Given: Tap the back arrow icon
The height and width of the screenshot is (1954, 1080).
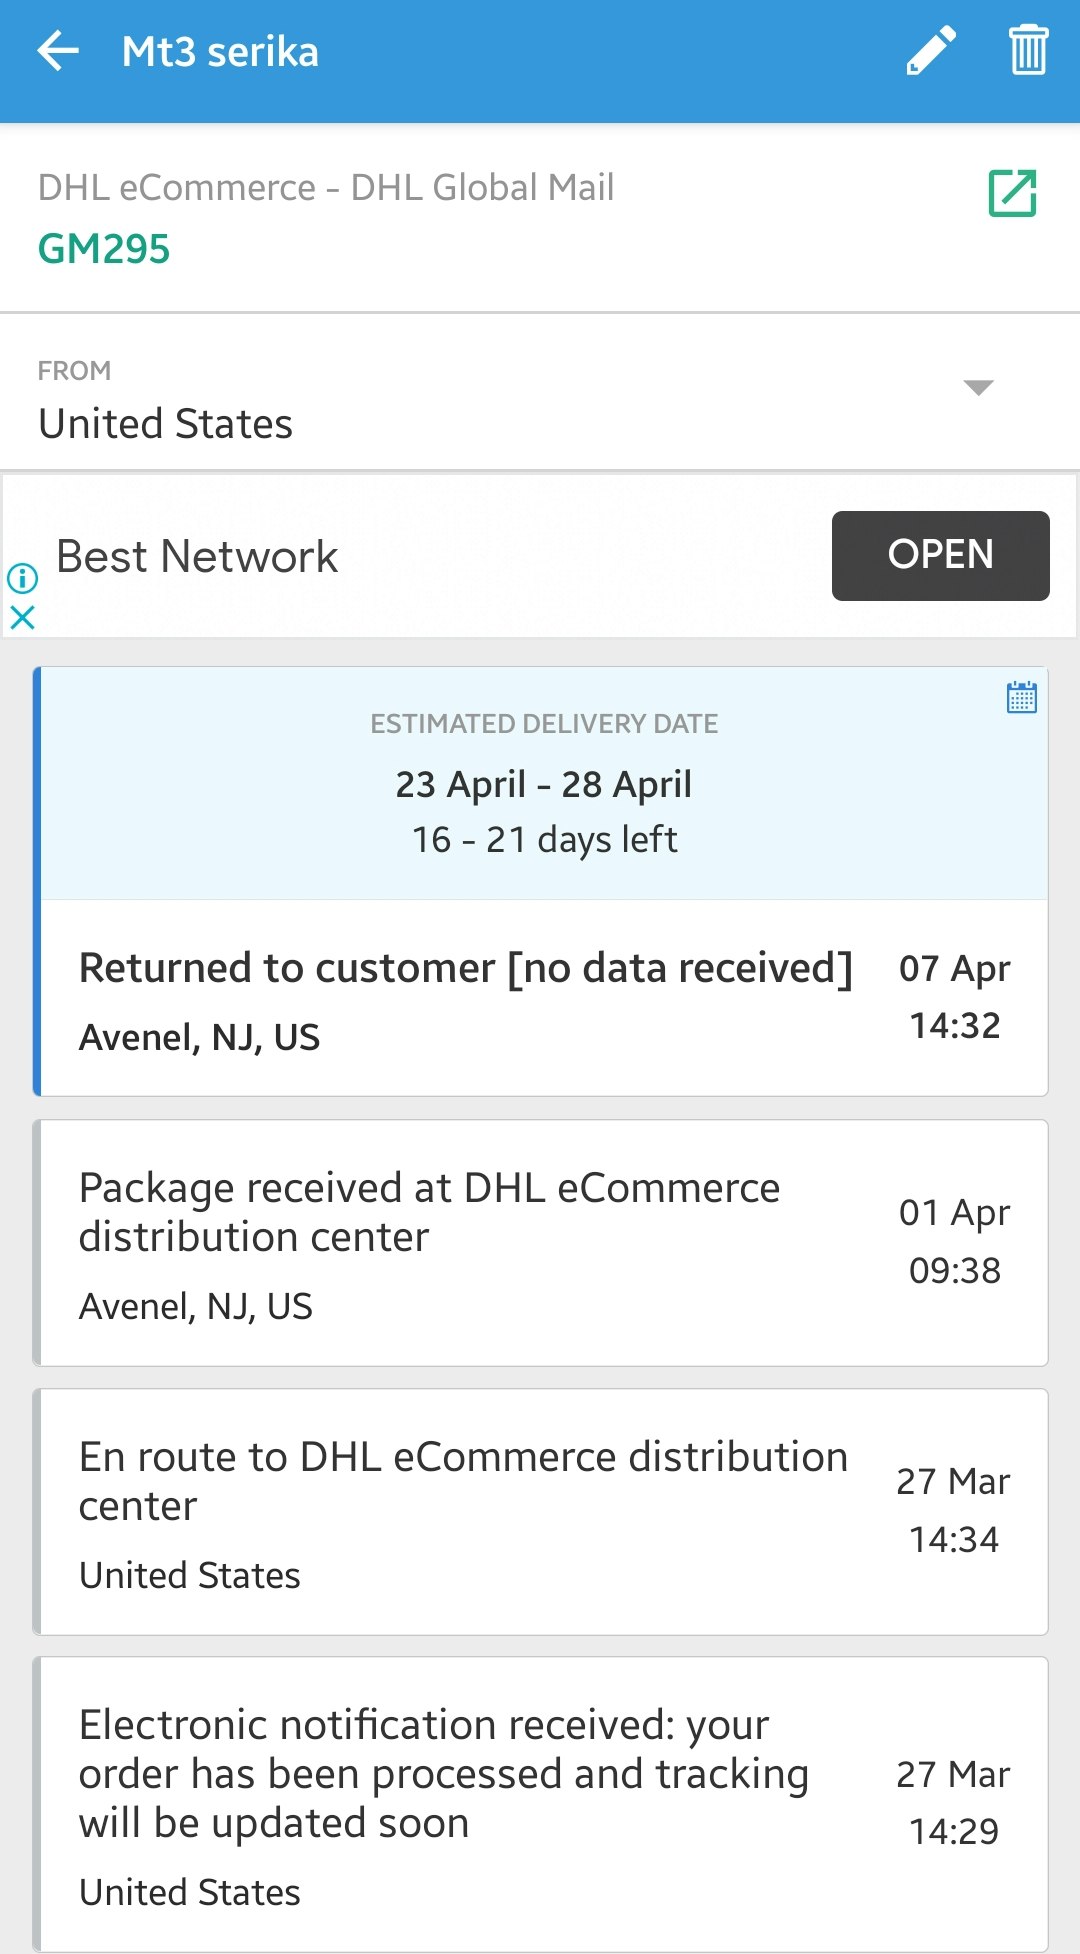Looking at the screenshot, I should pos(58,51).
